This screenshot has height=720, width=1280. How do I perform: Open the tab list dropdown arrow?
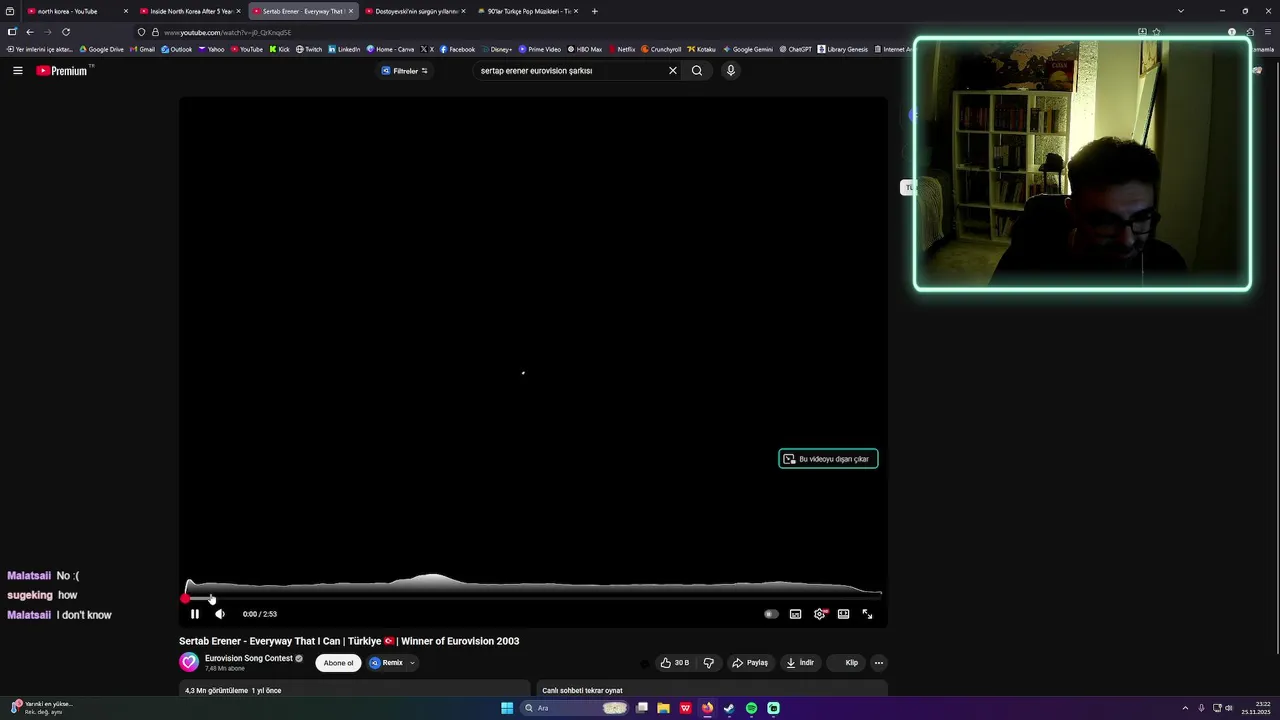(1181, 11)
